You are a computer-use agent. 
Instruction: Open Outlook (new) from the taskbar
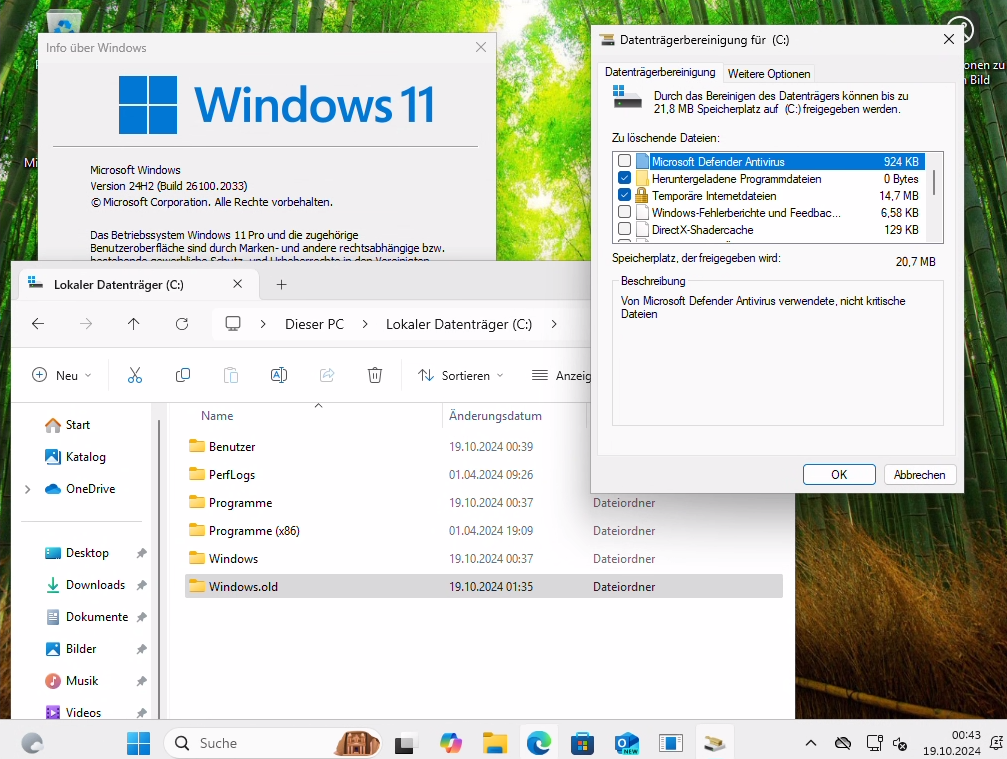click(x=626, y=743)
